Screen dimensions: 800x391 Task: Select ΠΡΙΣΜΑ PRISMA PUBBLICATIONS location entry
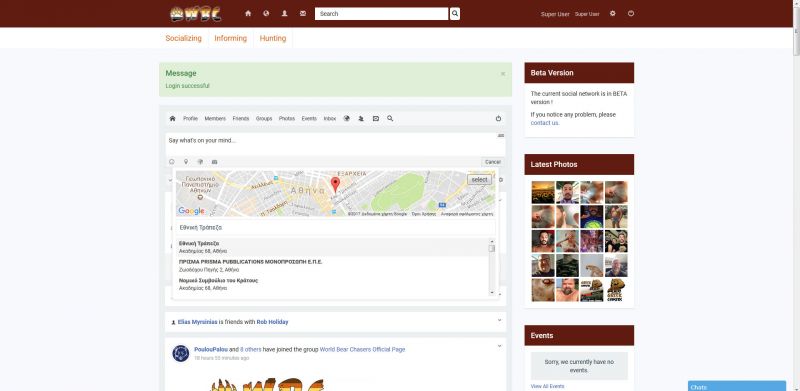pos(332,265)
